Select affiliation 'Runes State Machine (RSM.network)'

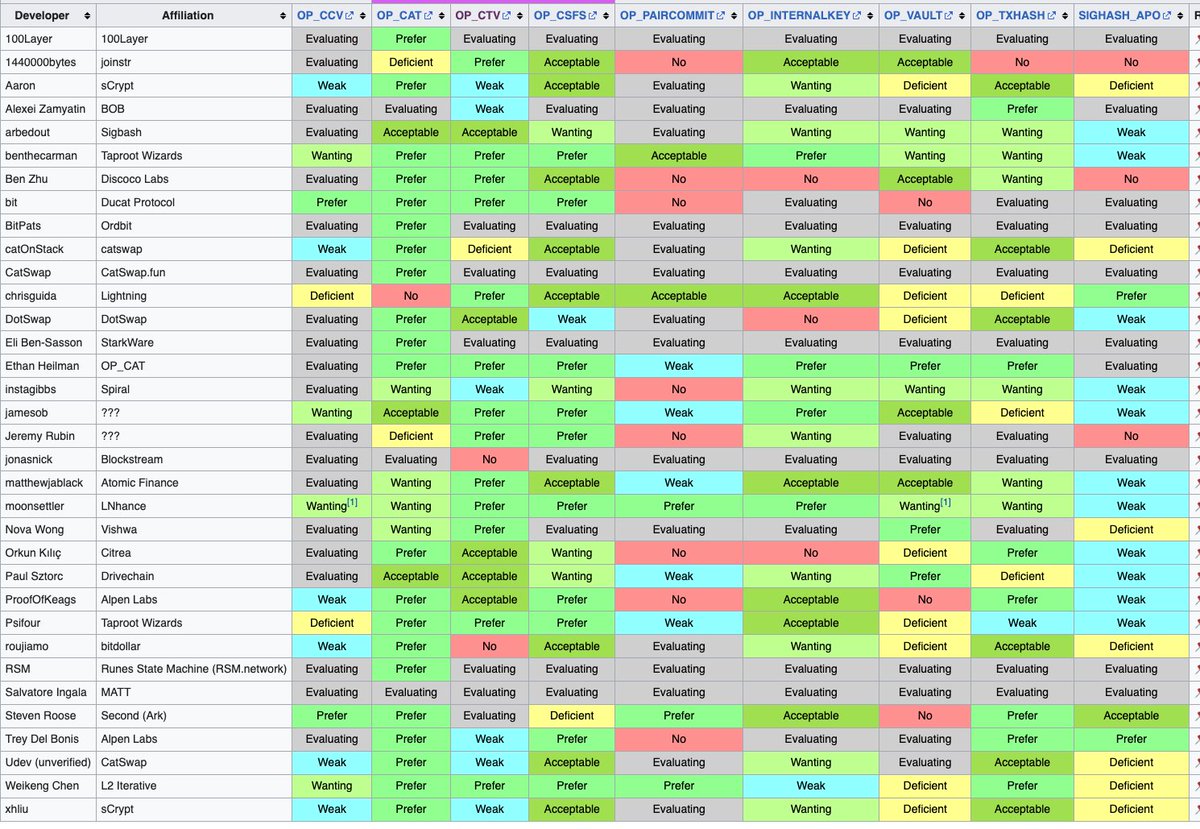pyautogui.click(x=194, y=669)
